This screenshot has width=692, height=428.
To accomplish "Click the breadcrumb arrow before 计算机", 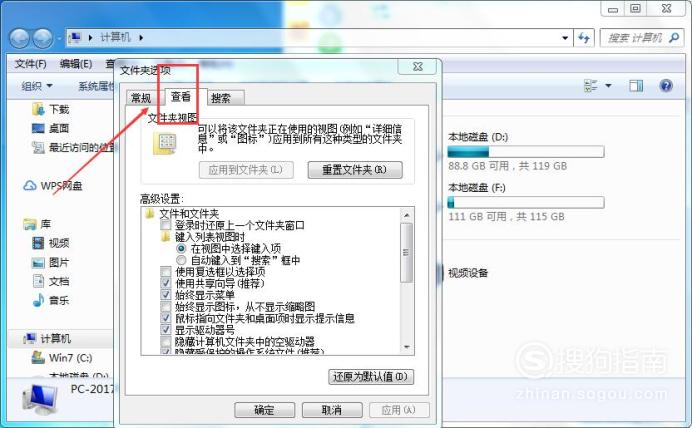I will click(90, 38).
